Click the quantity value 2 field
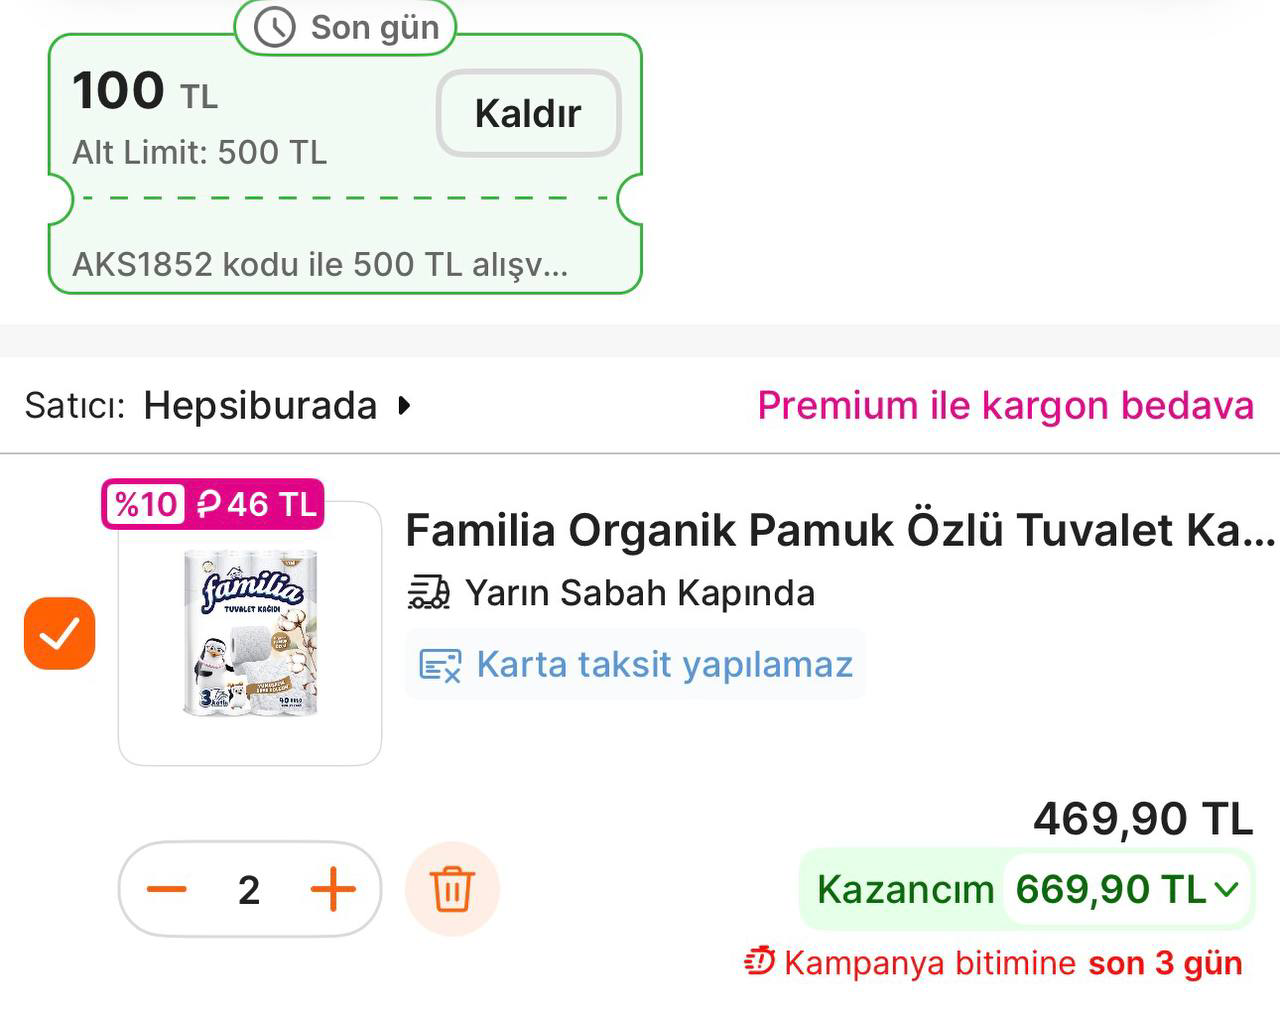Image resolution: width=1280 pixels, height=1020 pixels. click(x=249, y=889)
